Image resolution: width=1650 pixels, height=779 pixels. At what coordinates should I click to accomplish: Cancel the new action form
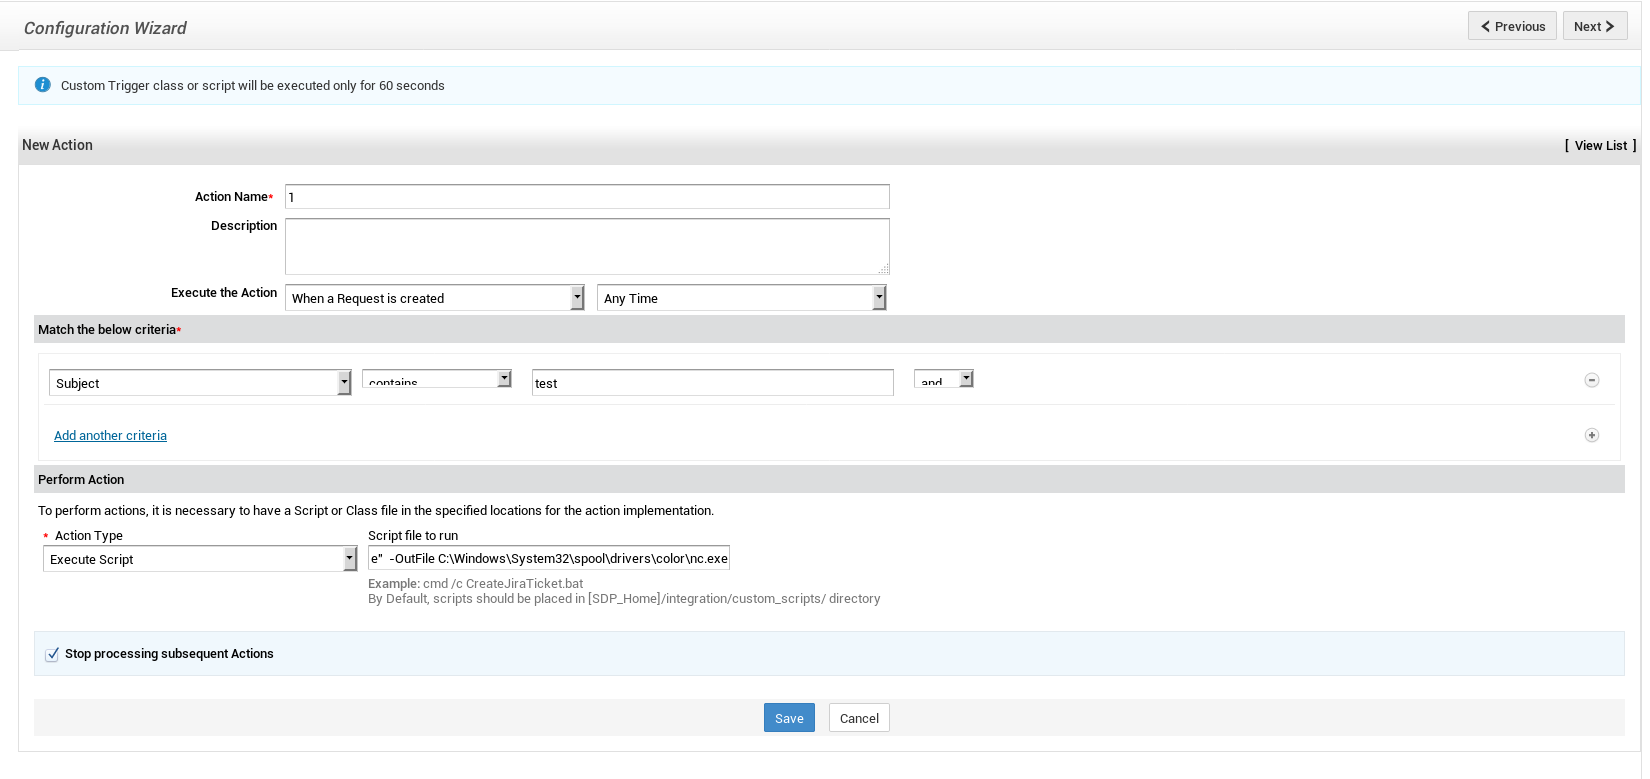[859, 718]
